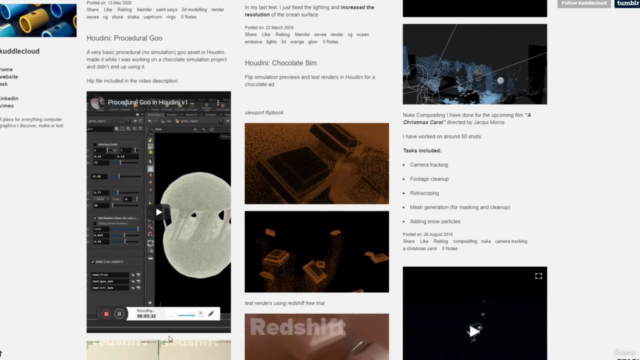Go to the home sidebar link

(x=6, y=69)
